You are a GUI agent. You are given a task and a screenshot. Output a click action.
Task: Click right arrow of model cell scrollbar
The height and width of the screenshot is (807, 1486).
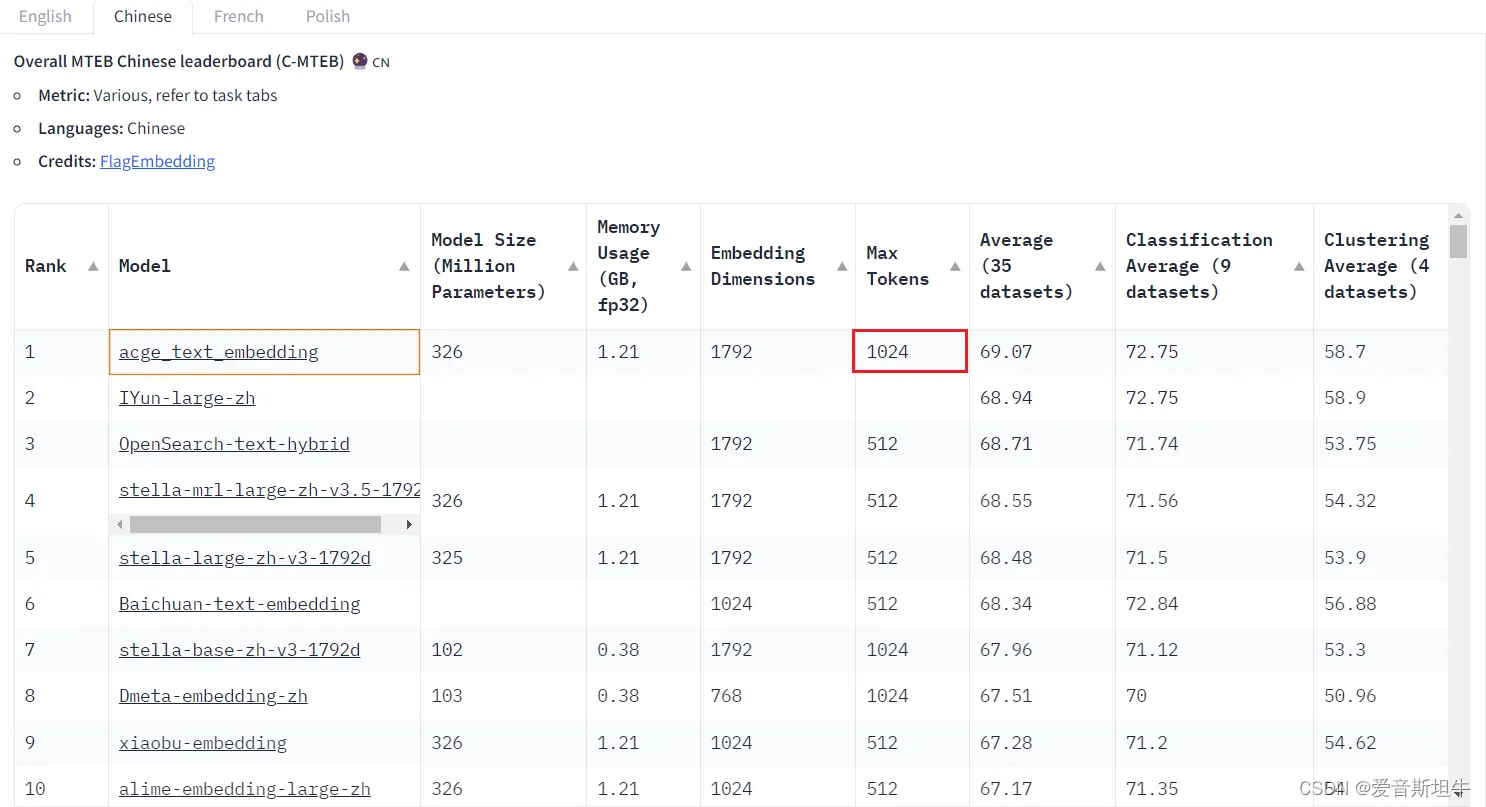pos(409,524)
